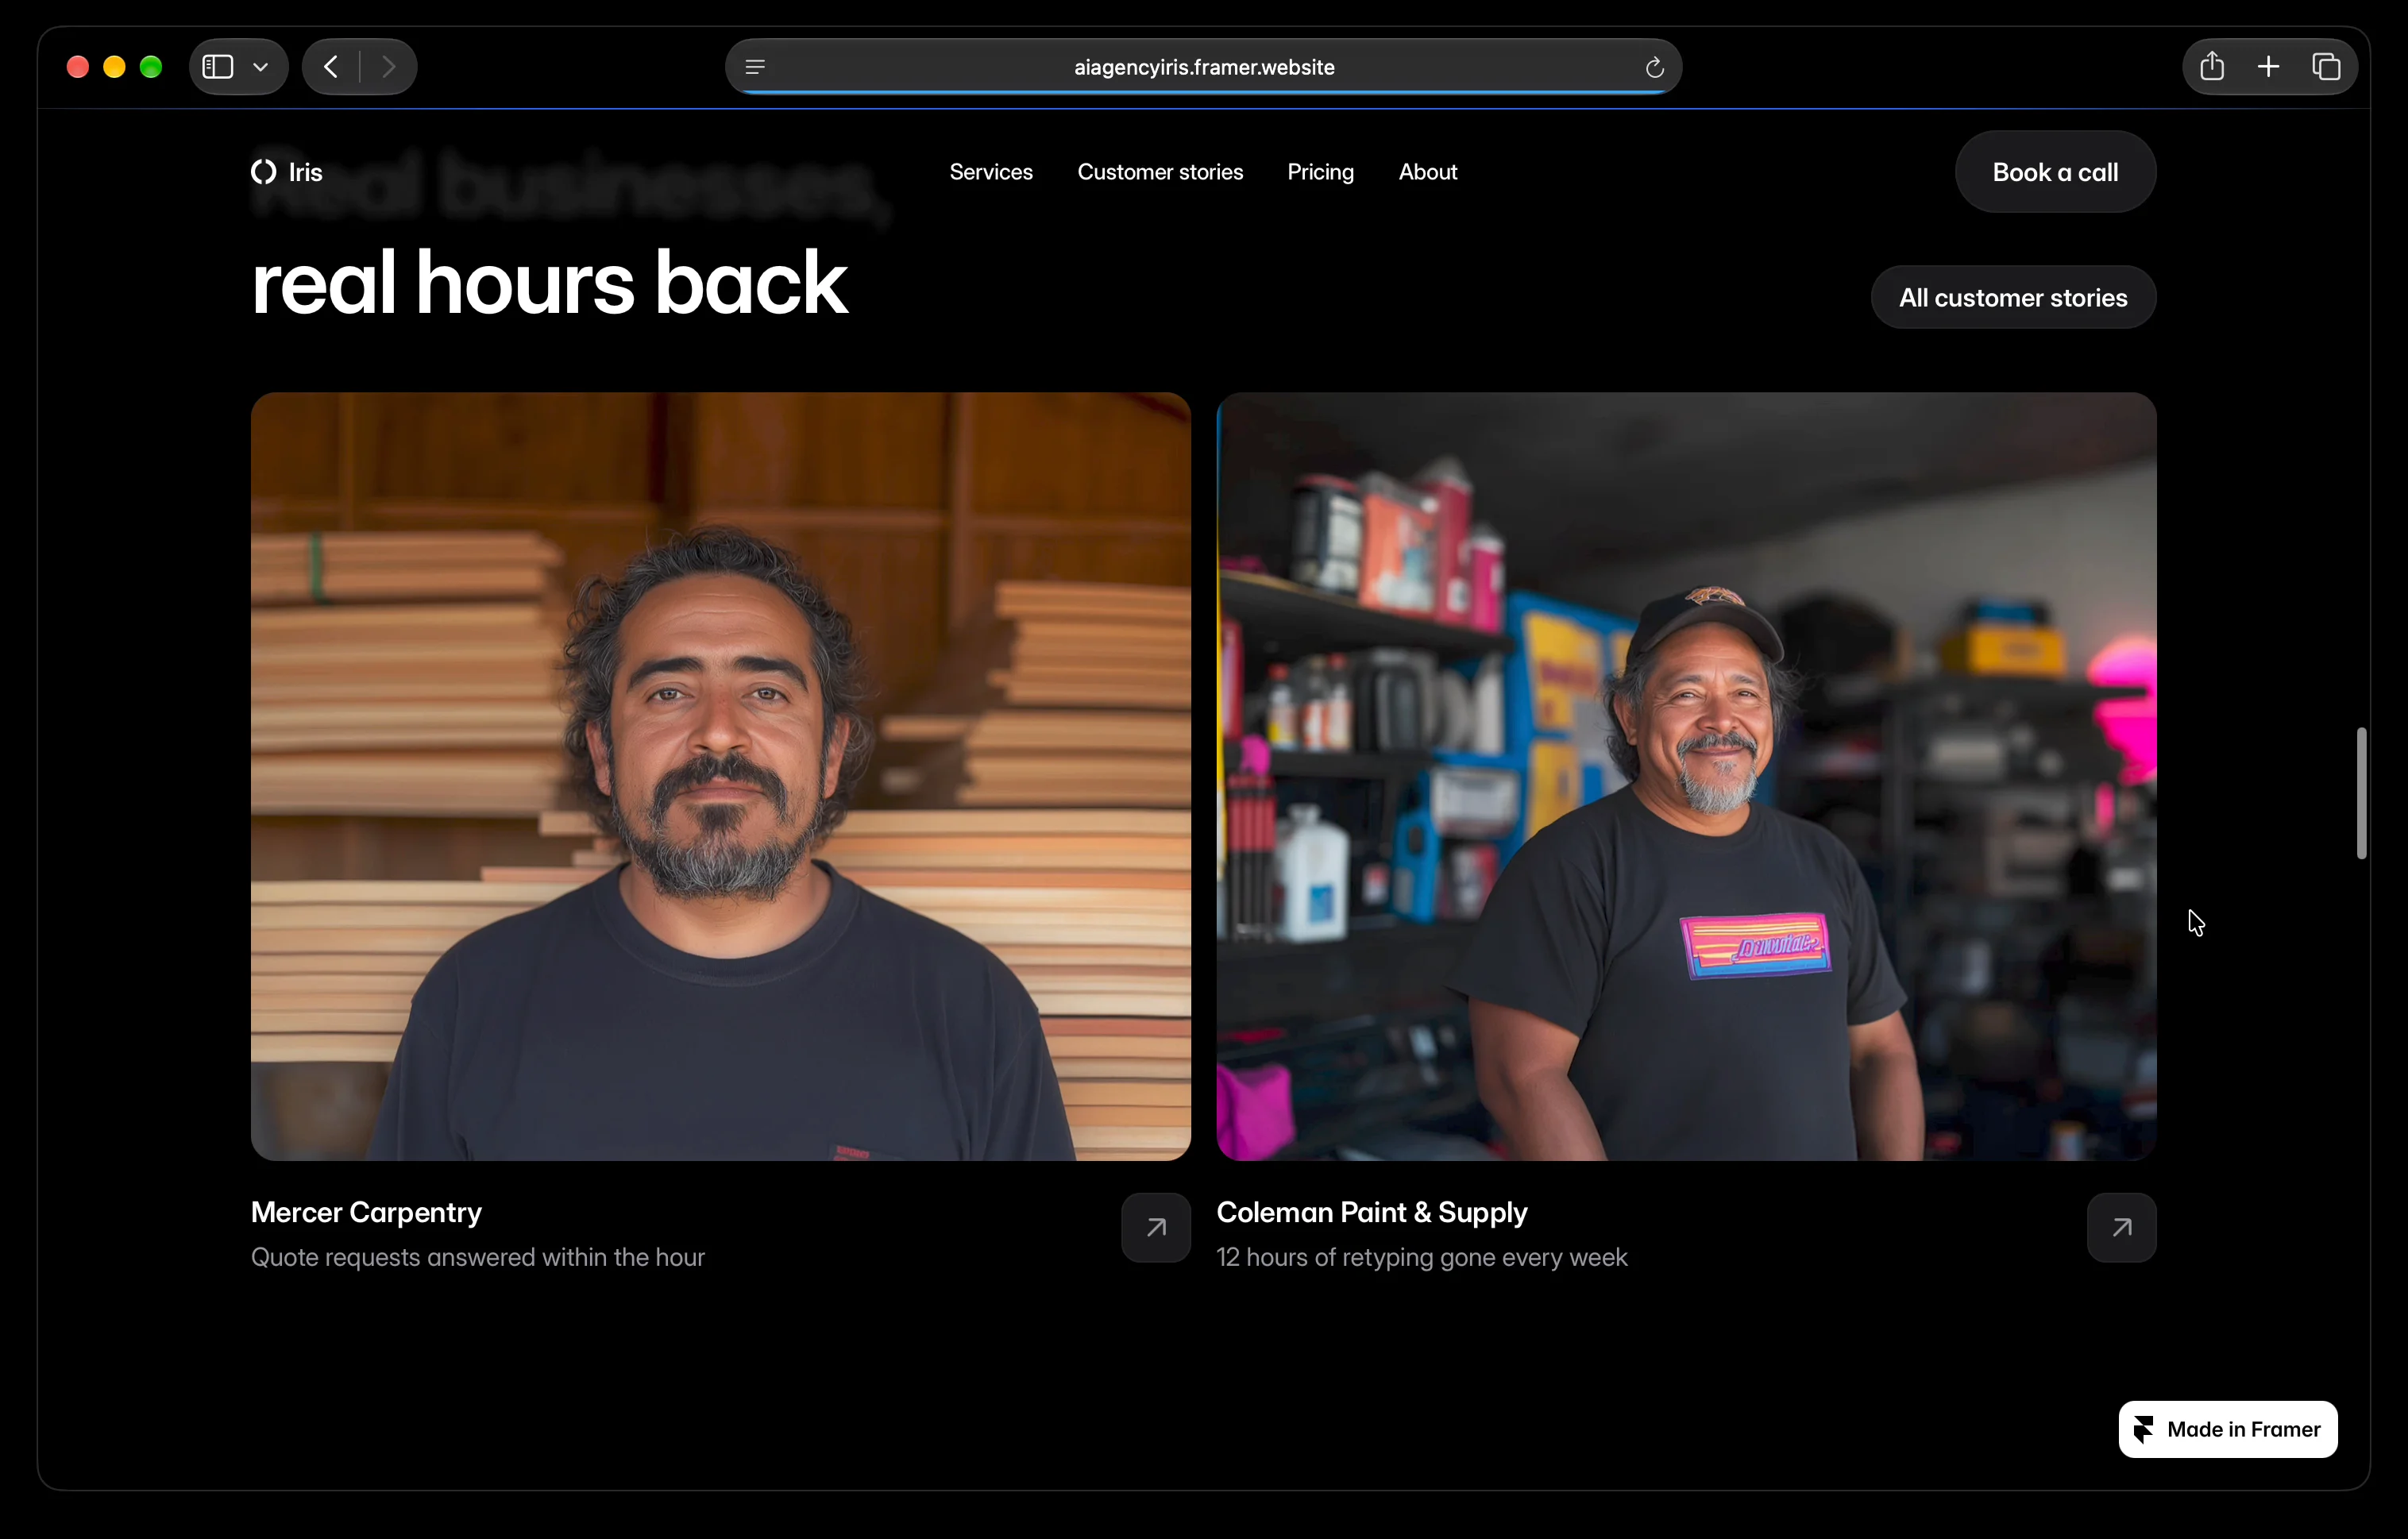2408x1539 pixels.
Task: Open the Share icon in Safari toolbar
Action: click(2212, 66)
